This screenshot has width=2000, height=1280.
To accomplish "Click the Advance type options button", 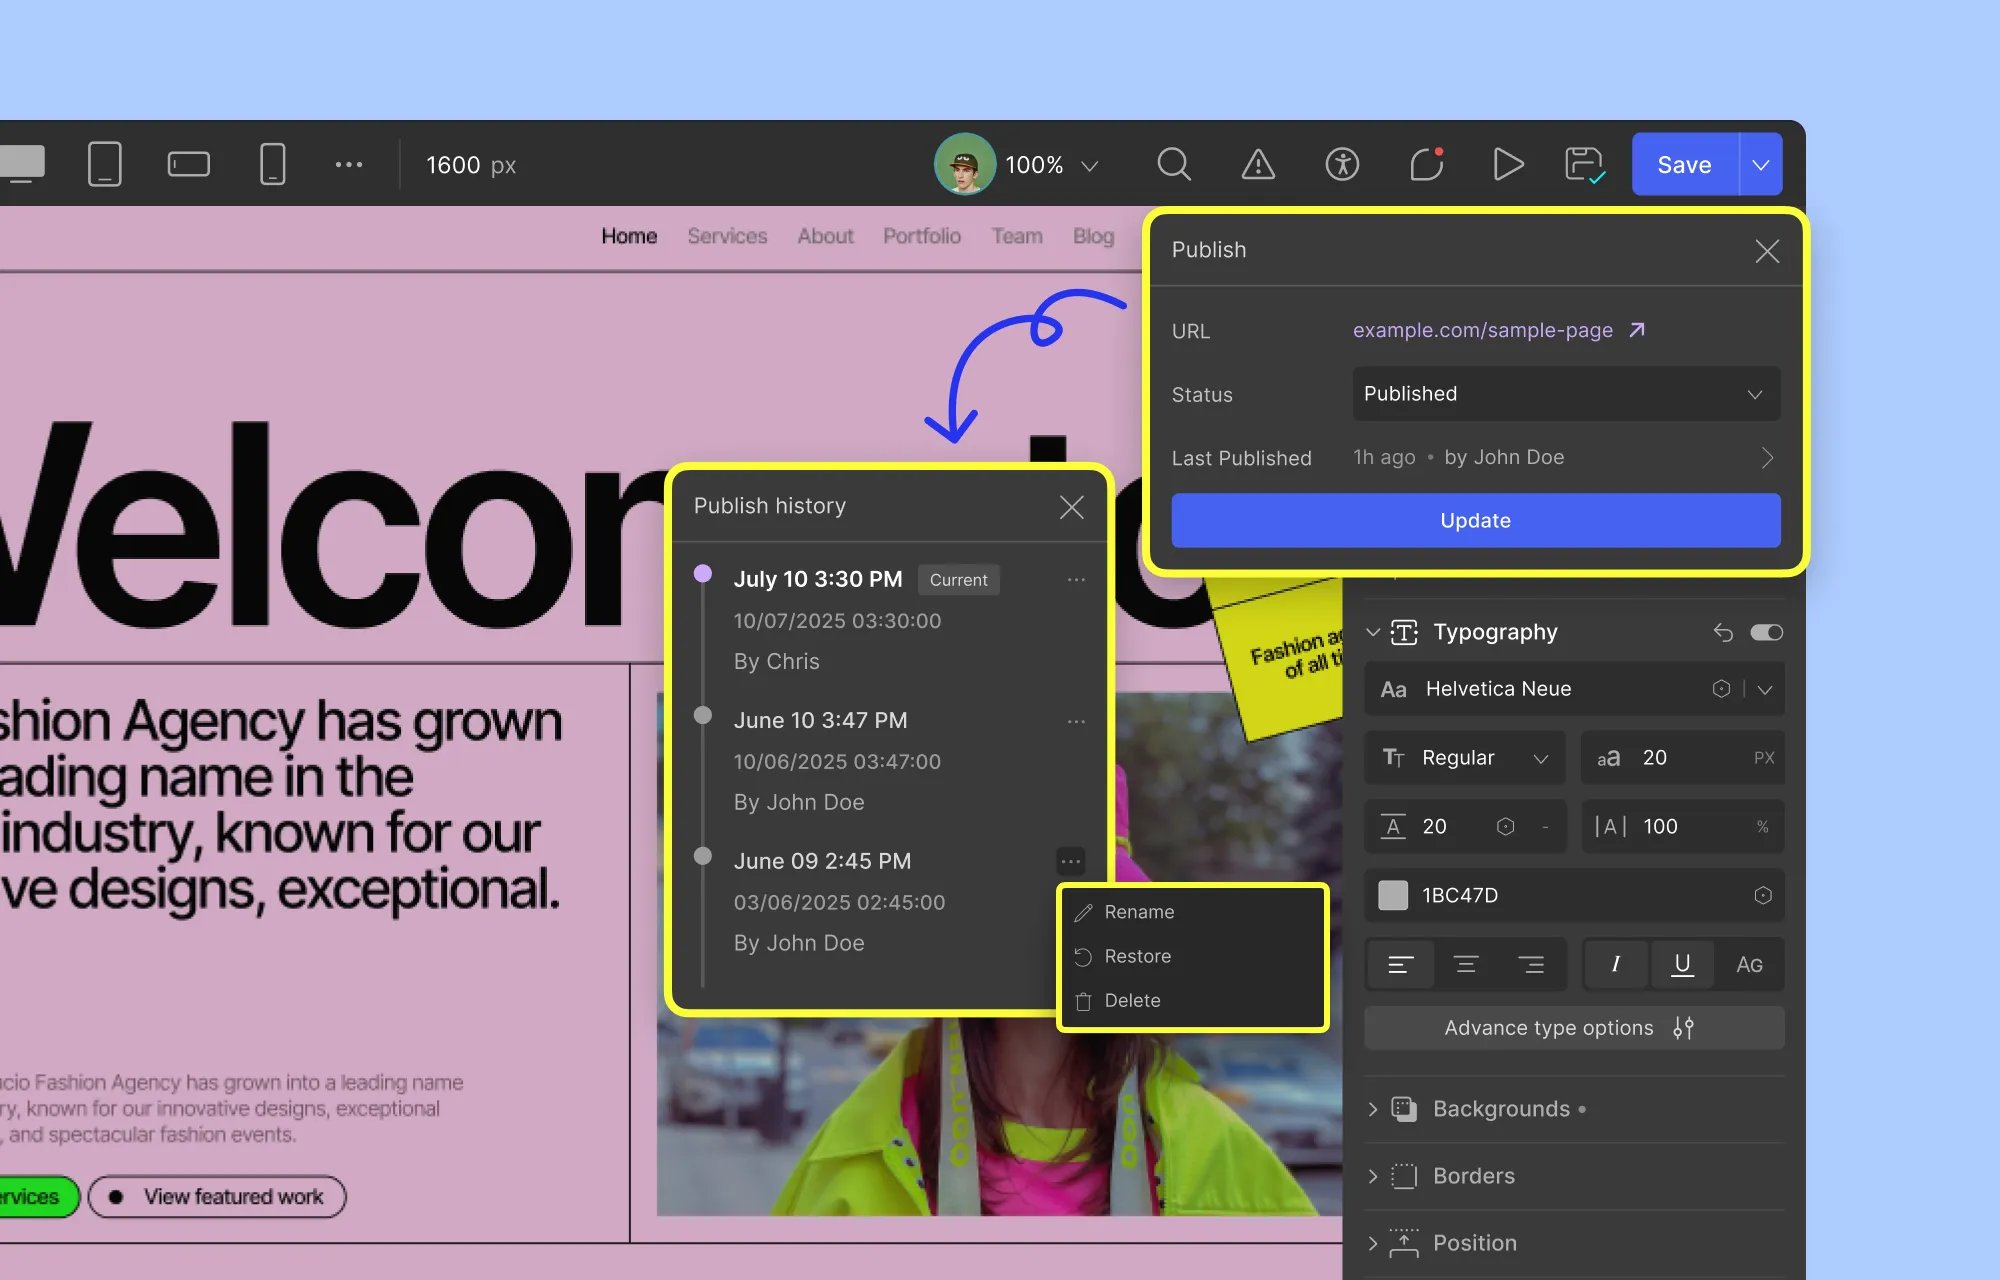I will [x=1574, y=1028].
